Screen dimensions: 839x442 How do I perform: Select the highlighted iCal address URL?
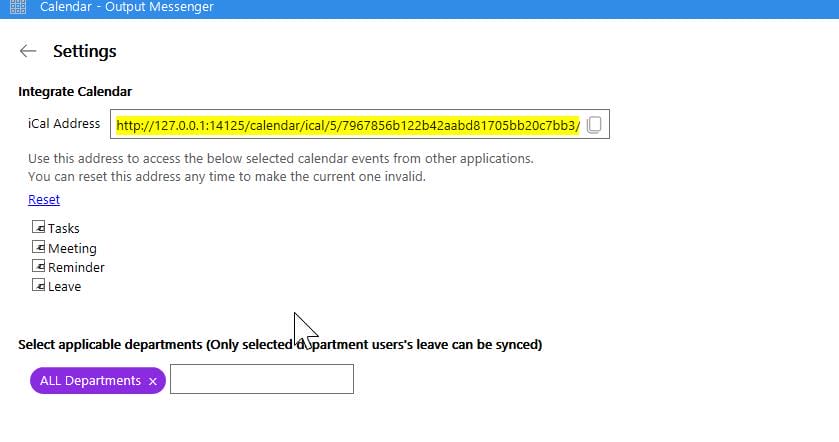click(x=348, y=125)
